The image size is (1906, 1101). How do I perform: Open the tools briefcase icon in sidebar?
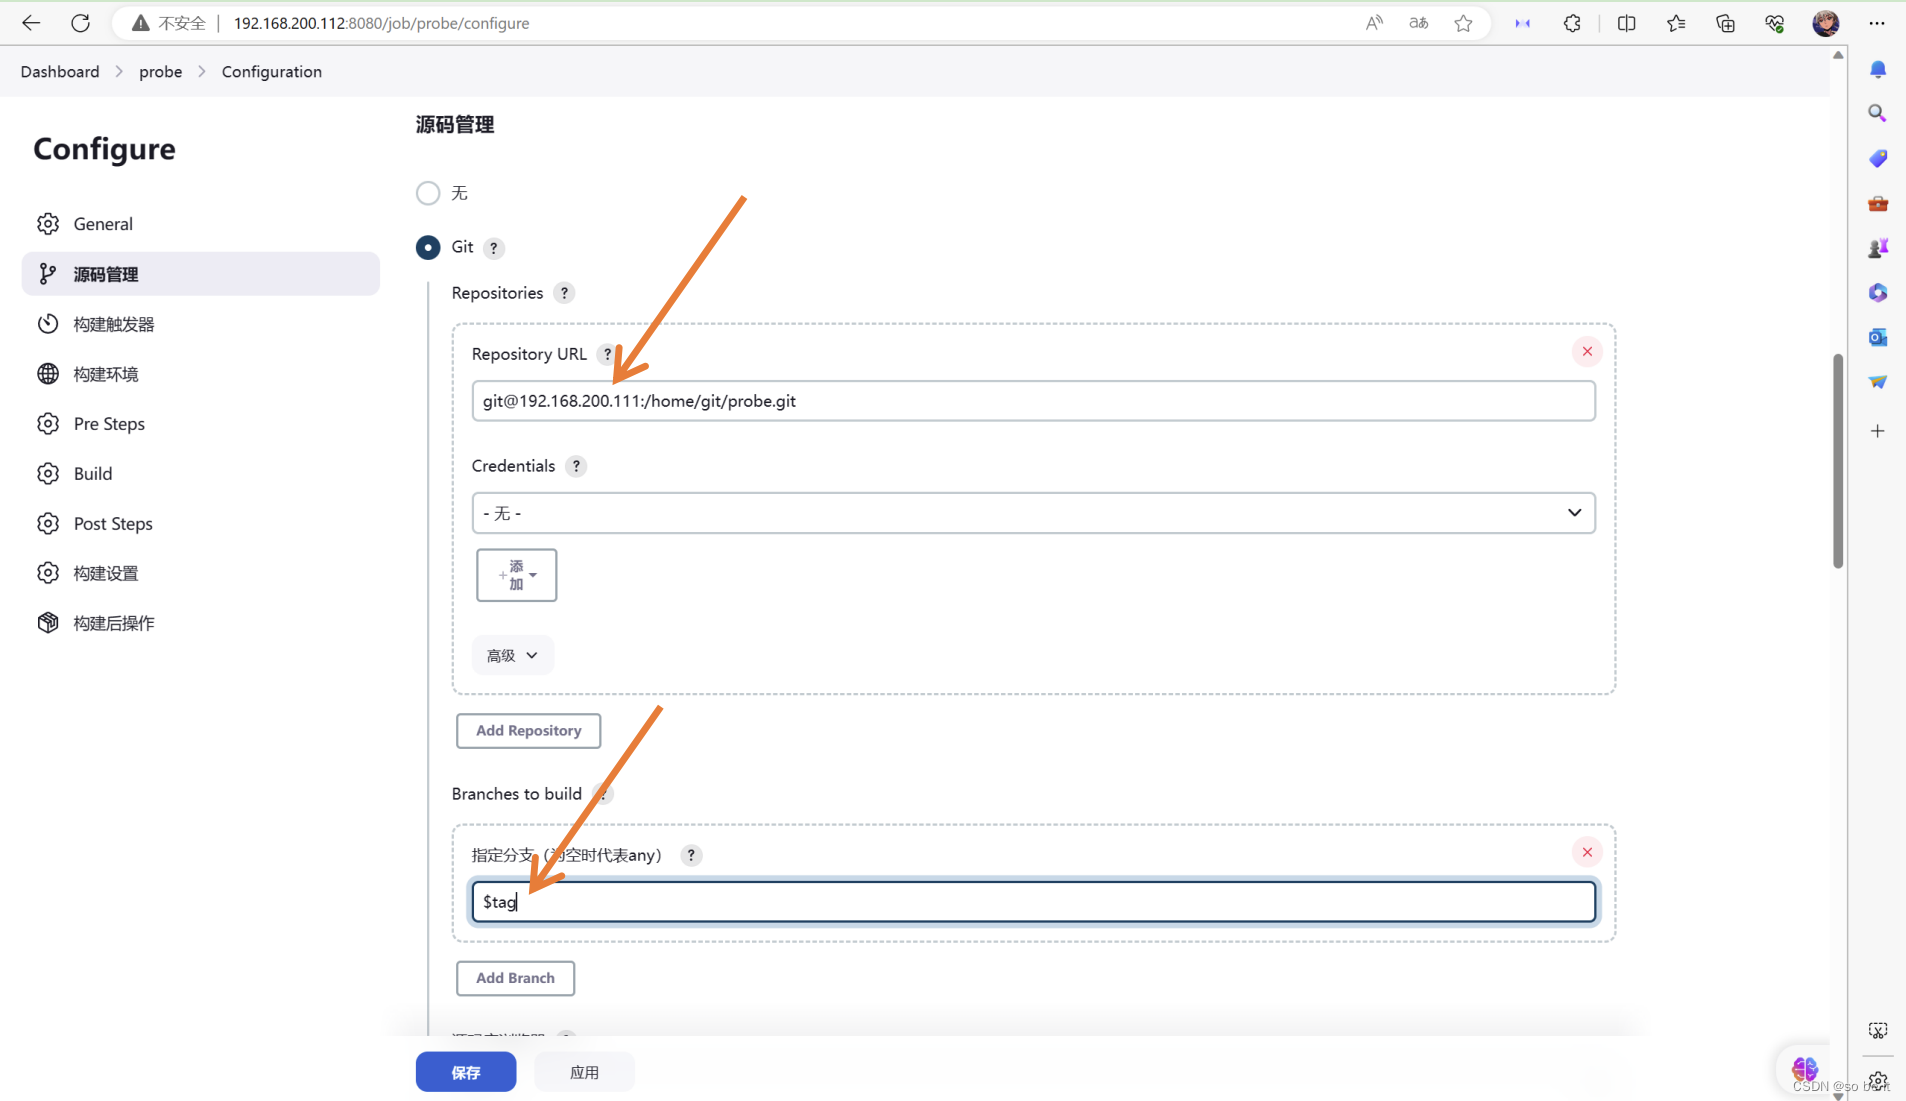click(x=1878, y=203)
